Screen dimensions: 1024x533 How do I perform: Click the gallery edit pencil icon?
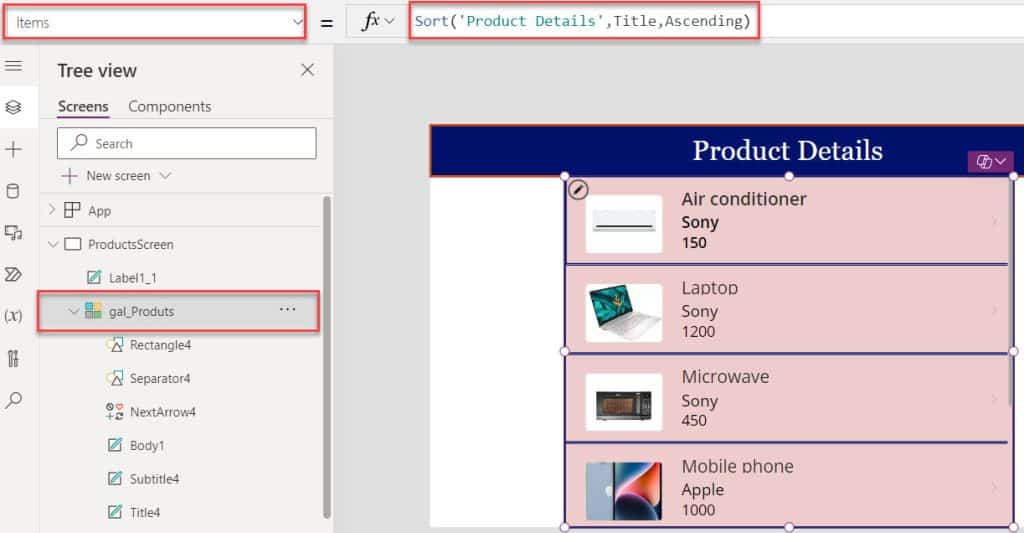(578, 189)
